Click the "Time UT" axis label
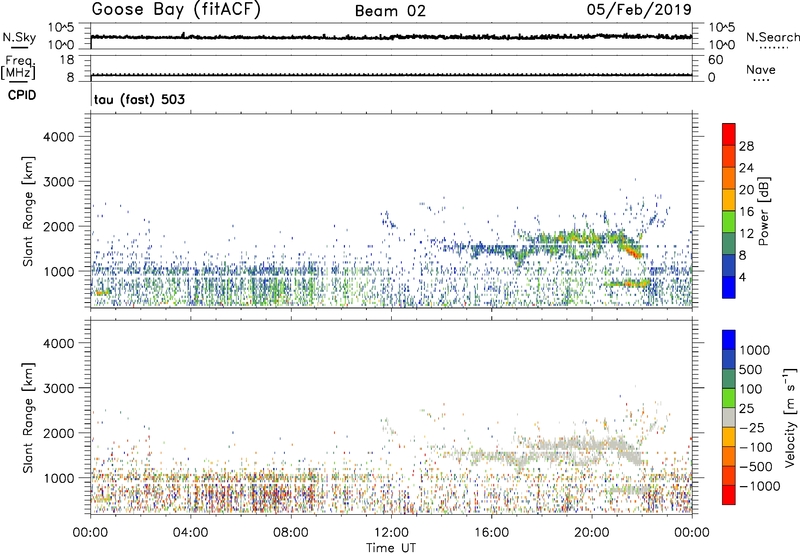800x554 pixels. pos(391,547)
